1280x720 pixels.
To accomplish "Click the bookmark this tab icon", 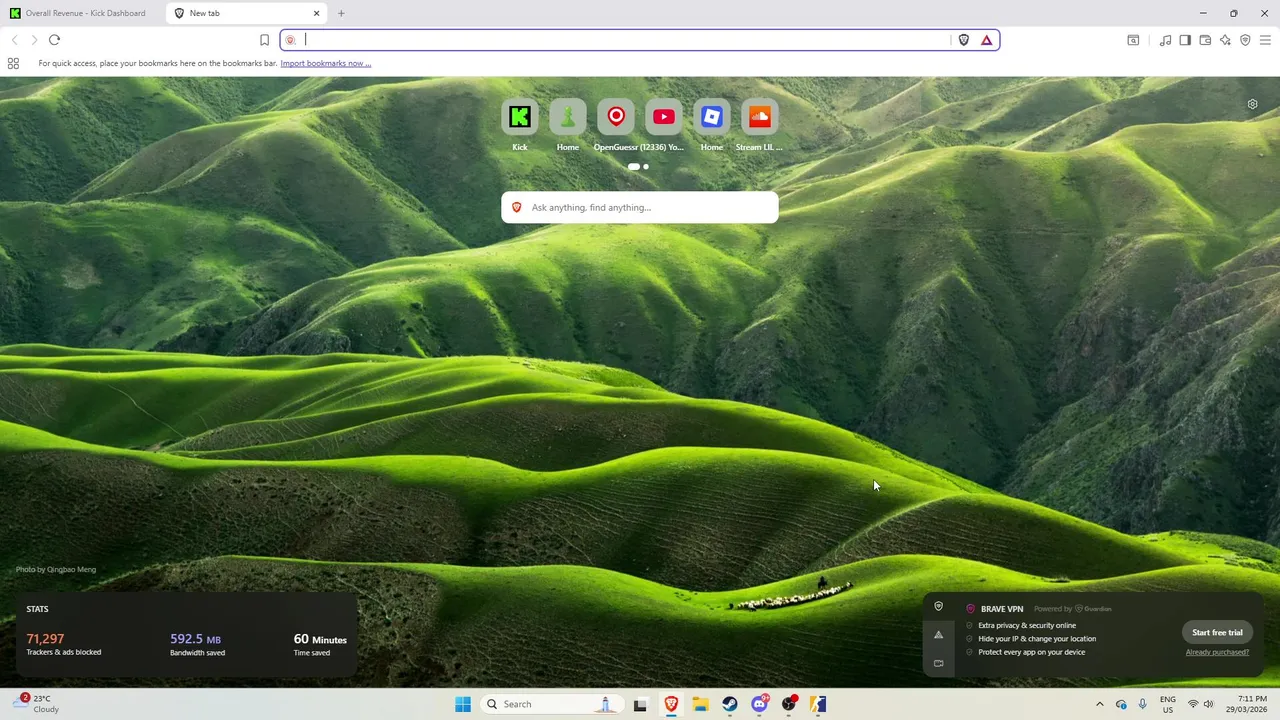I will pos(264,40).
